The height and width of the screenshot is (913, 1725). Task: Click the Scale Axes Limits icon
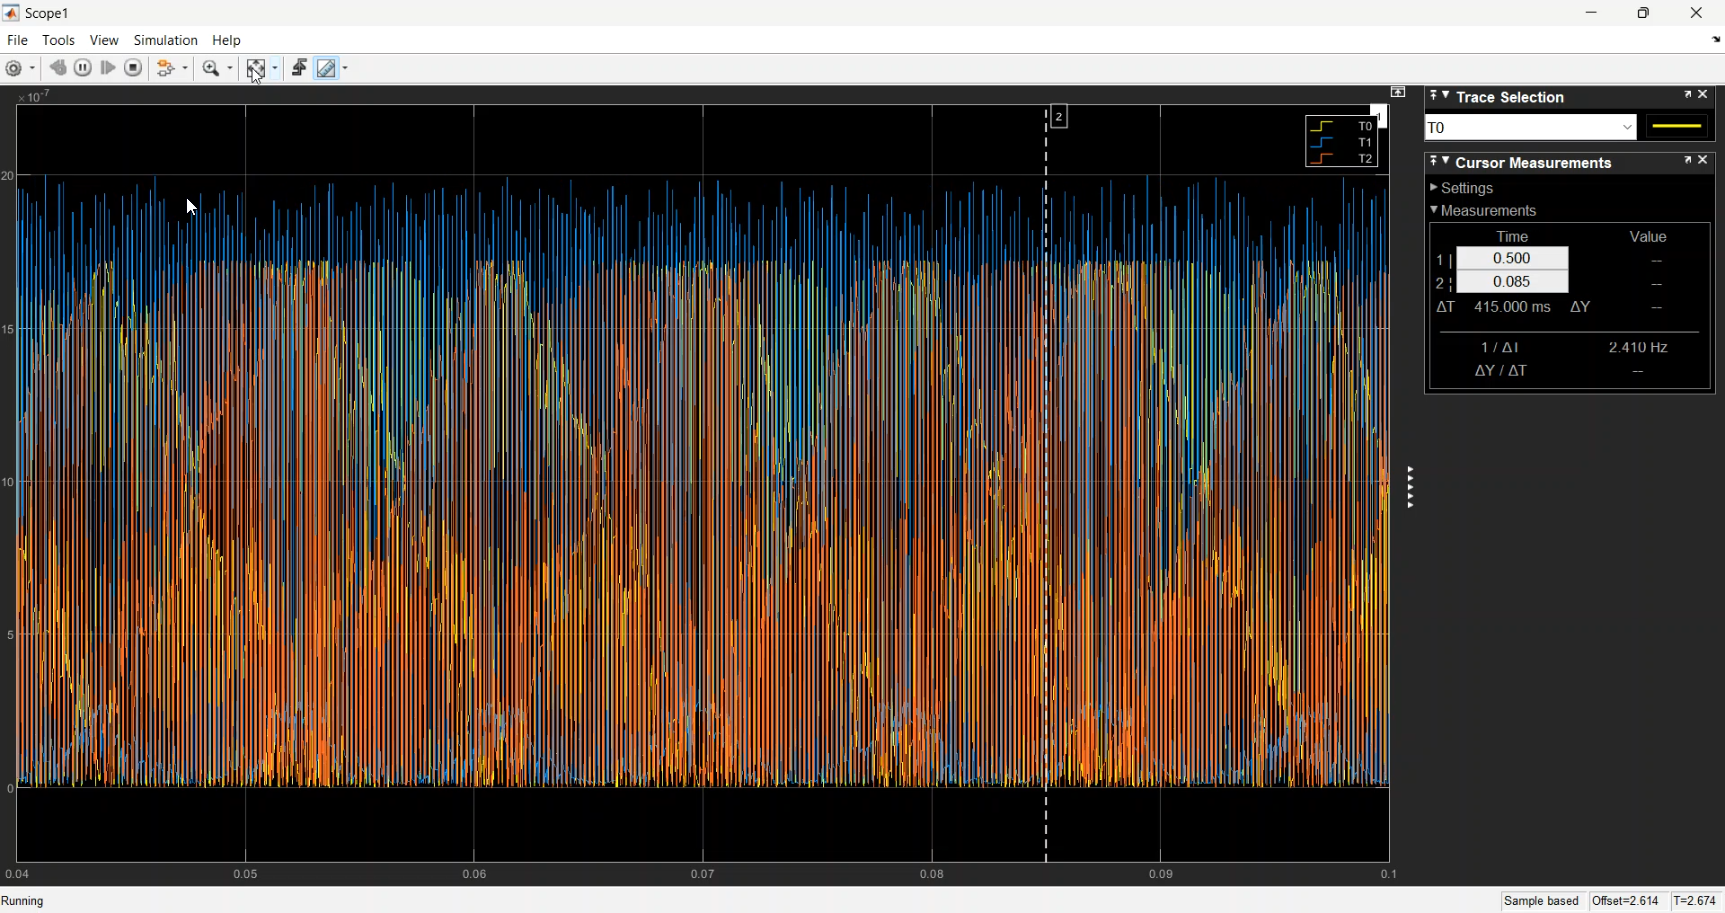click(x=256, y=69)
